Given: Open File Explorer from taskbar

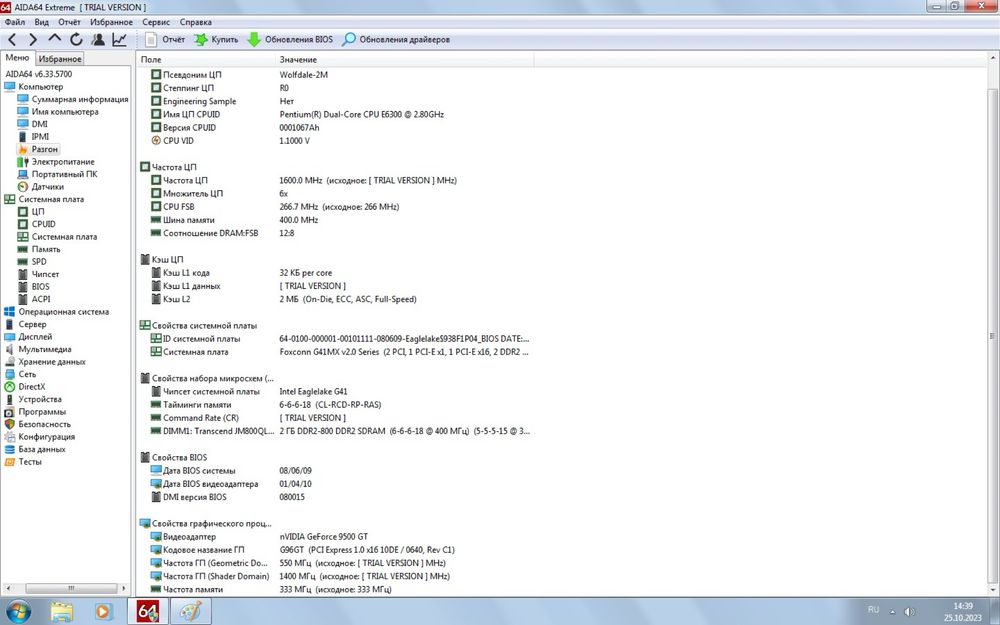Looking at the screenshot, I should pyautogui.click(x=62, y=611).
